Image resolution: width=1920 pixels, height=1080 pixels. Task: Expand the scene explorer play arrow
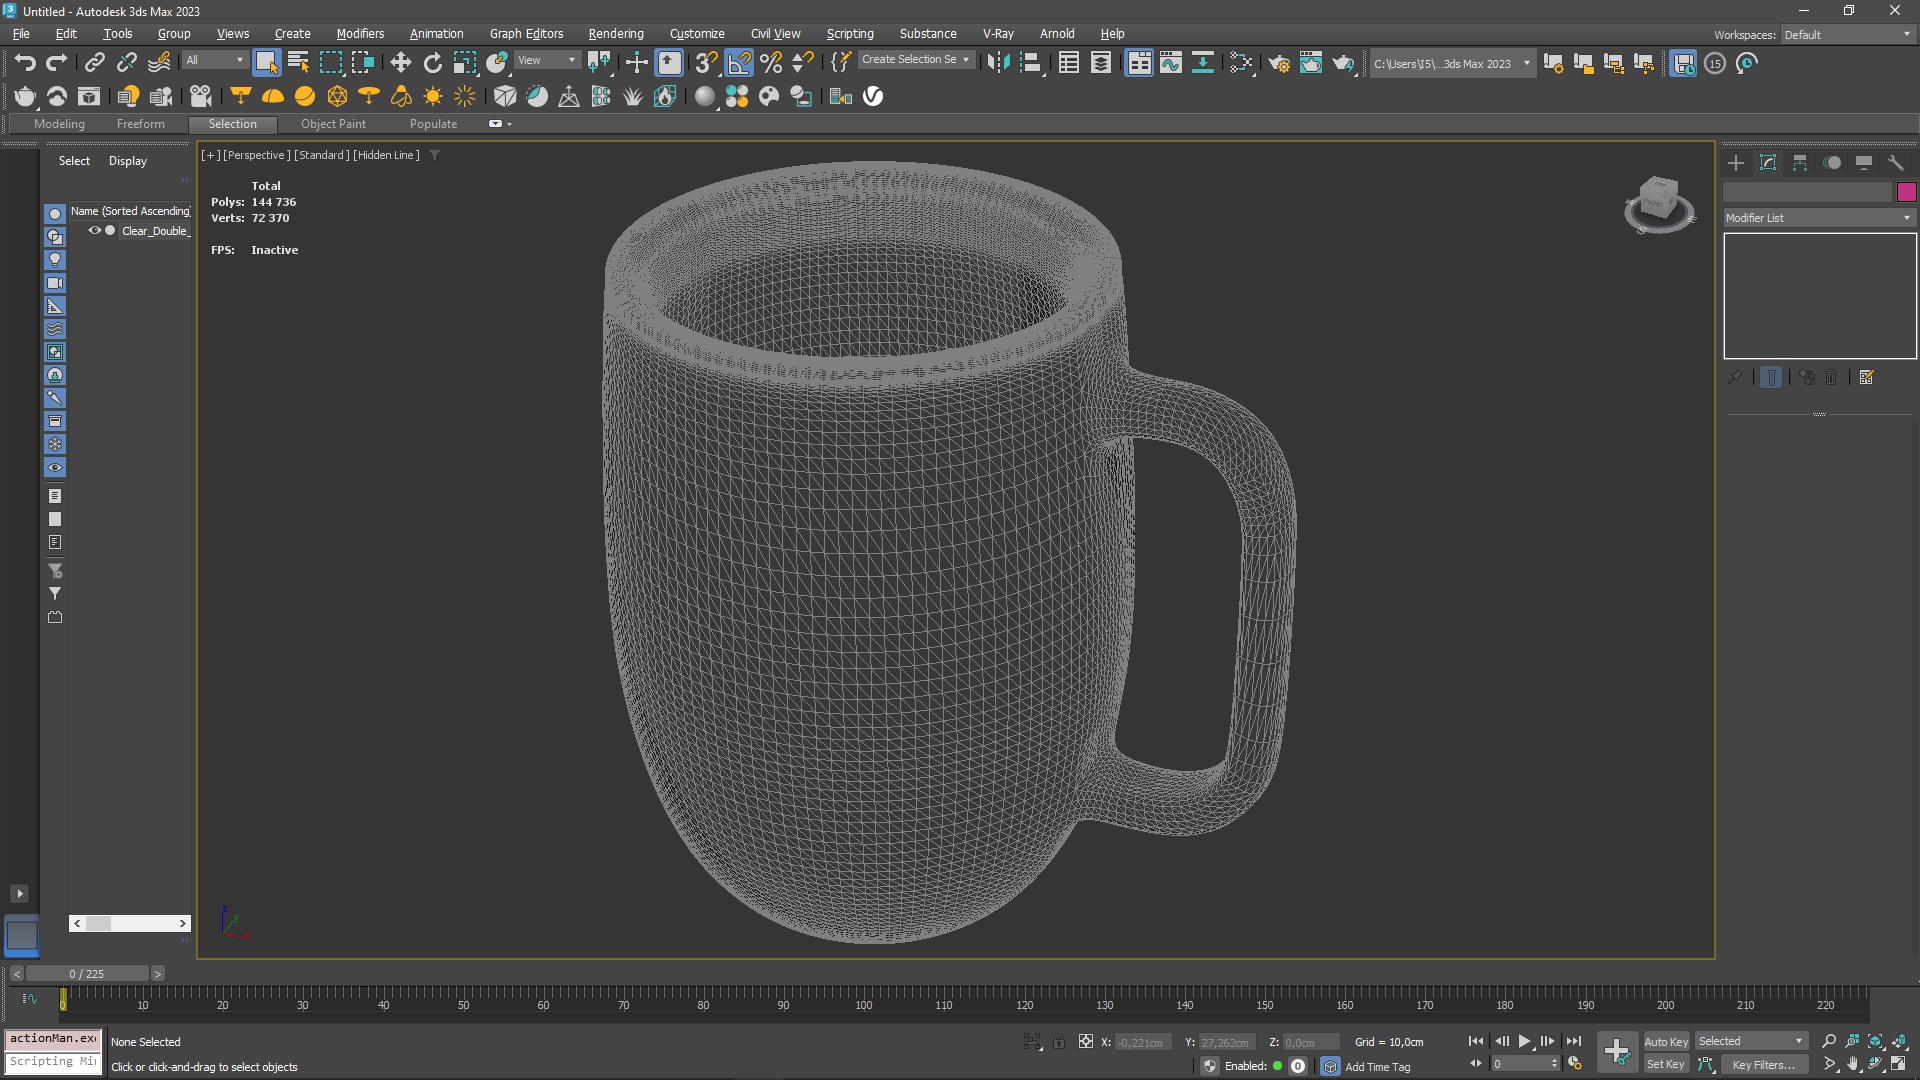[19, 894]
